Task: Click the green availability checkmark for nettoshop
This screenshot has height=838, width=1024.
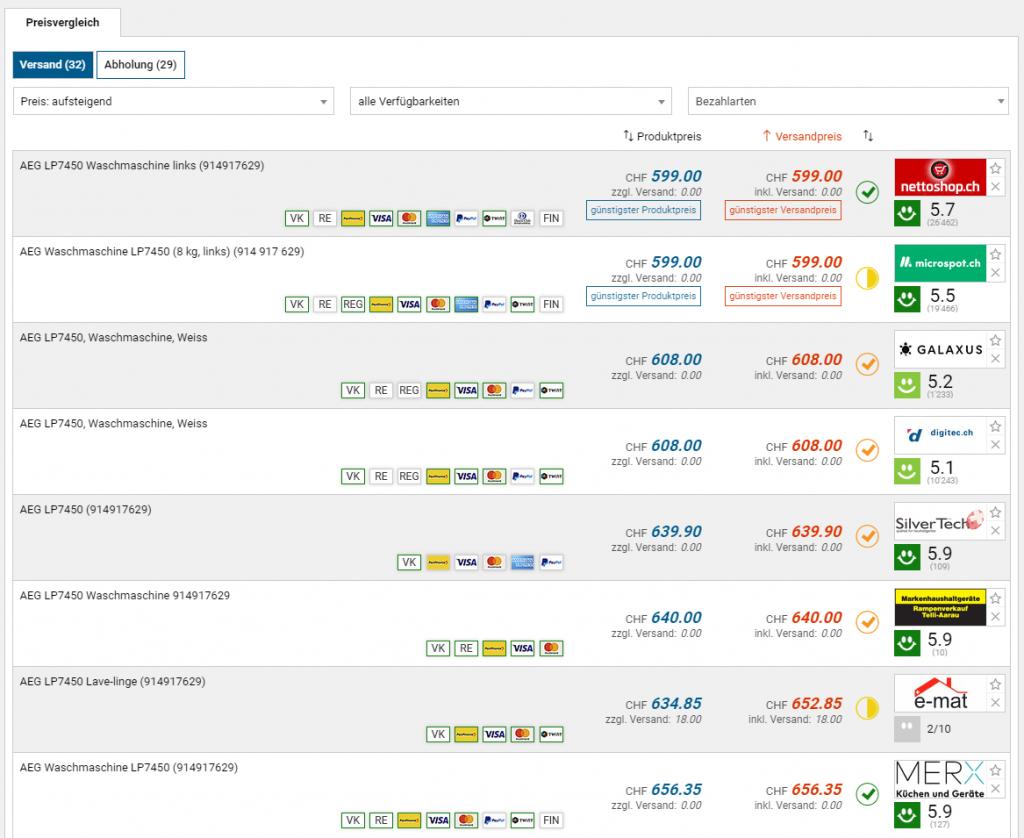Action: (867, 192)
